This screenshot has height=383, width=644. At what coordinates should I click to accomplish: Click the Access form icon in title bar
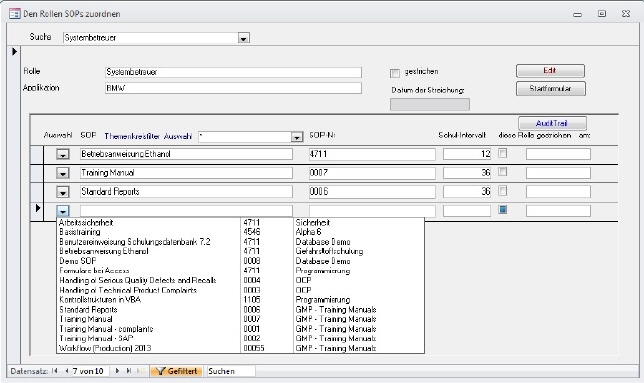click(x=14, y=14)
